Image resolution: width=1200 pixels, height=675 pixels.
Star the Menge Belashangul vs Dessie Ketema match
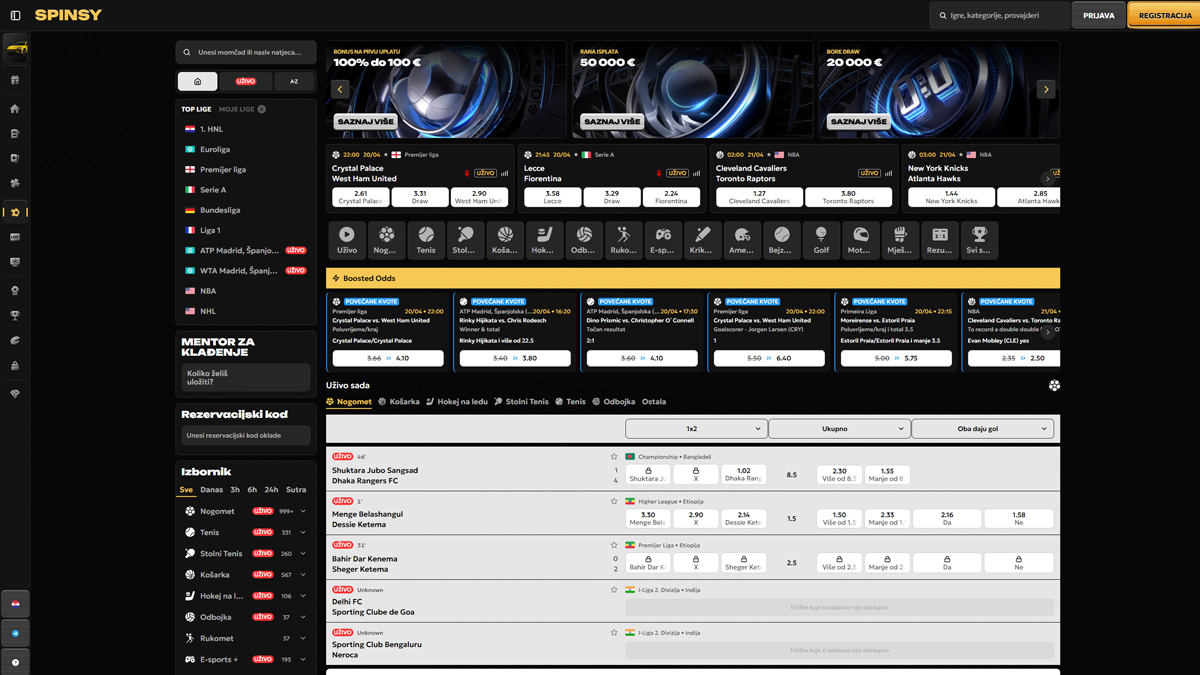click(614, 501)
